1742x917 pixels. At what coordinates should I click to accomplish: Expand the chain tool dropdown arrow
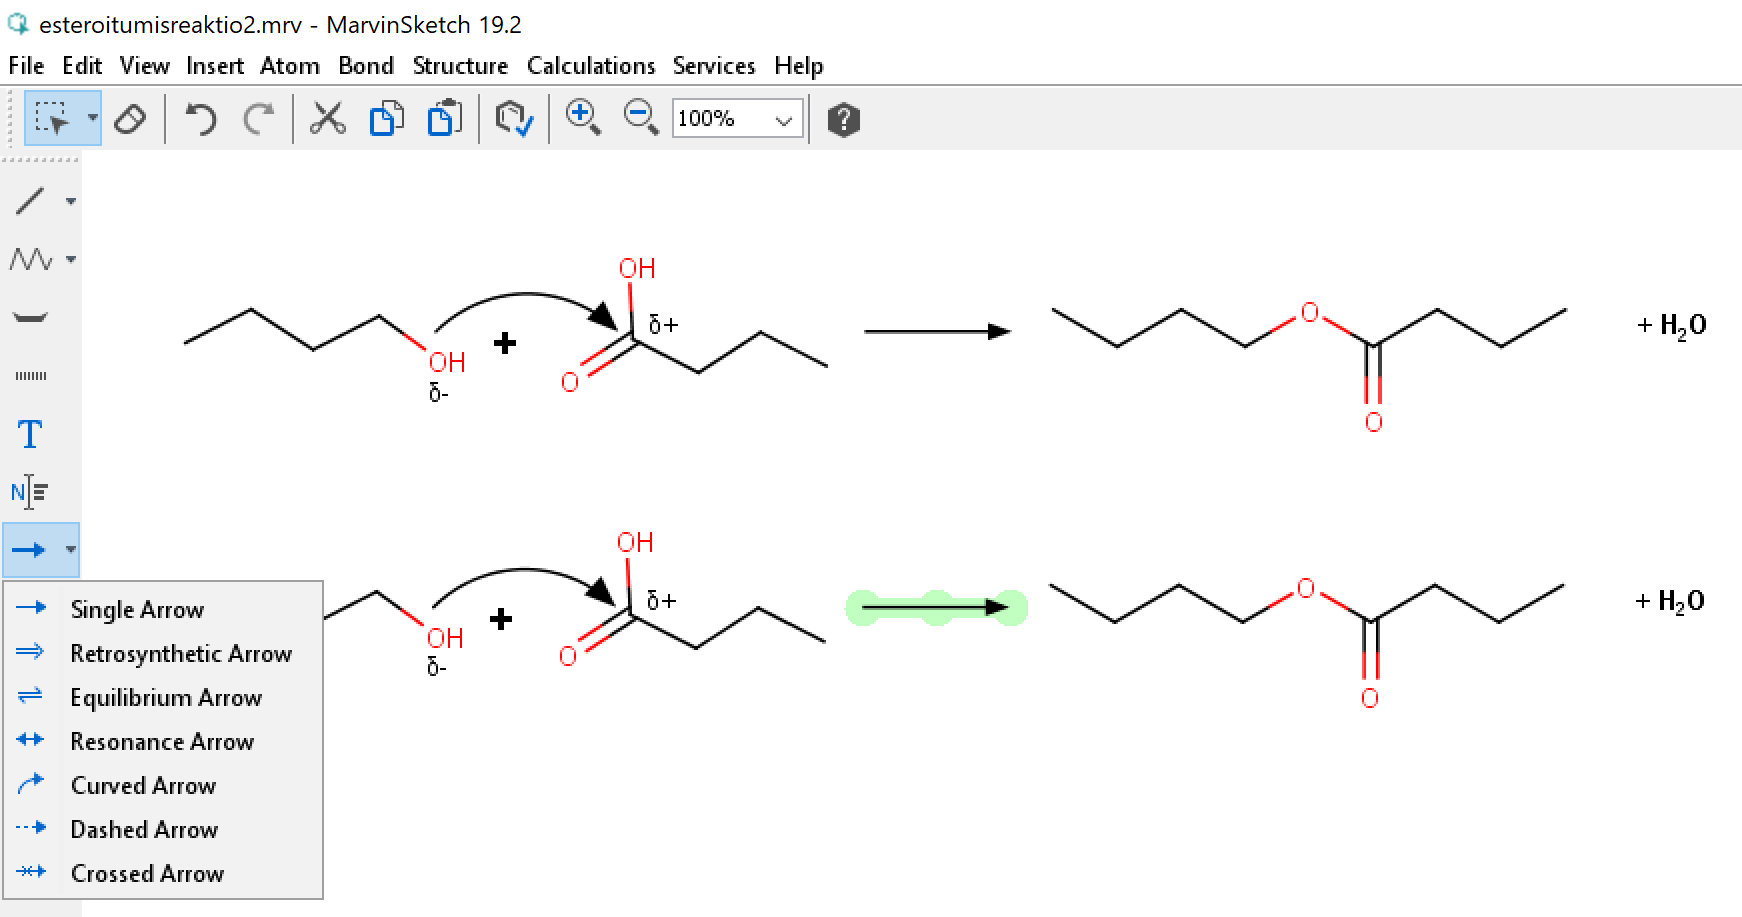click(70, 260)
